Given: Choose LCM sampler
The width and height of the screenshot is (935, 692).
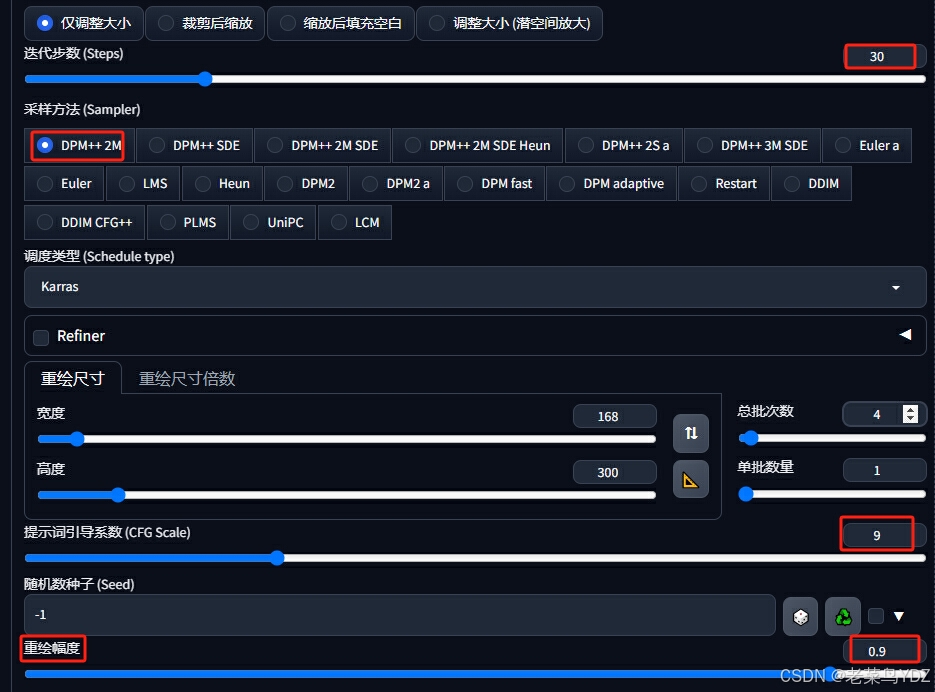Looking at the screenshot, I should (x=355, y=223).
